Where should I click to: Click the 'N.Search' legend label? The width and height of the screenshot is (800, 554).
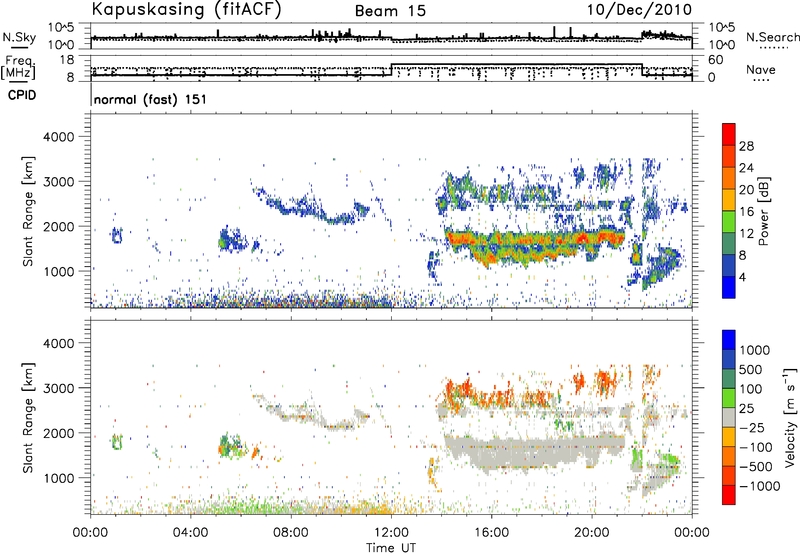(x=773, y=37)
